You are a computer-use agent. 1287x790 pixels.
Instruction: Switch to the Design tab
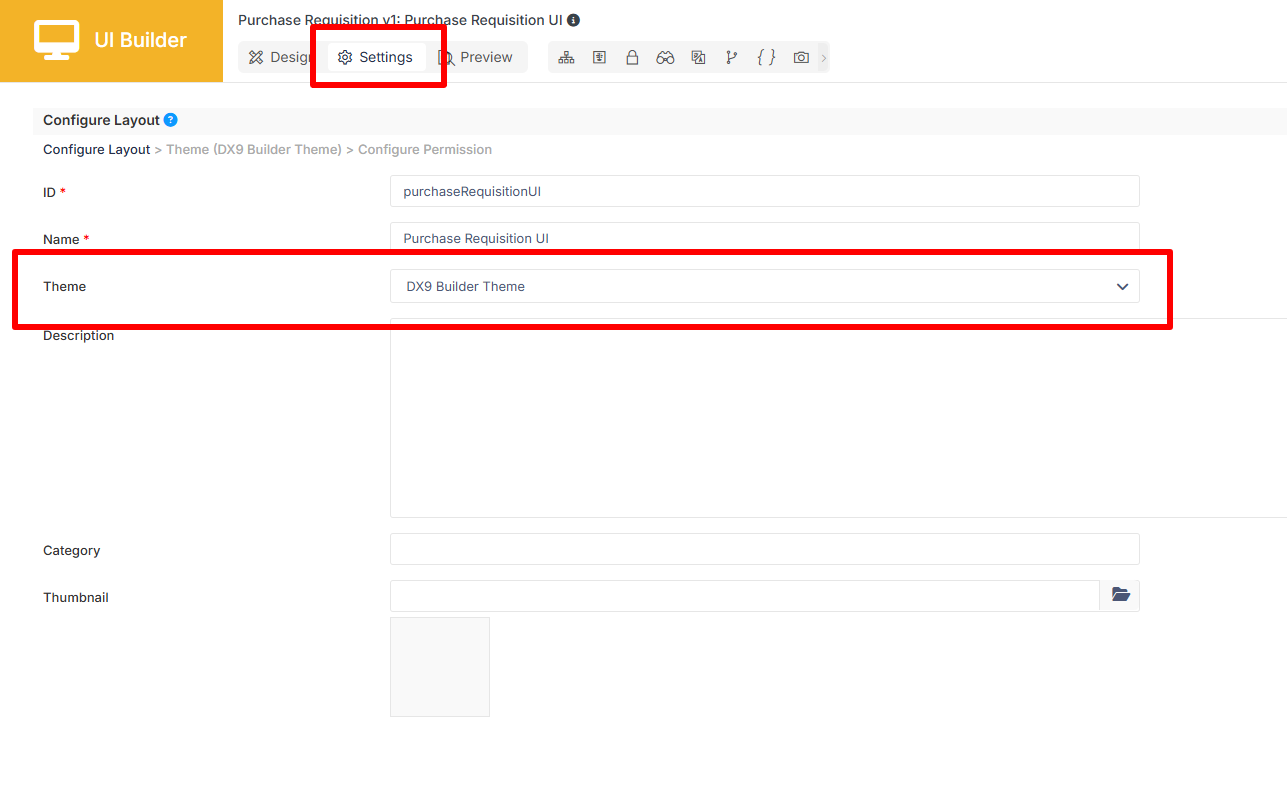(280, 57)
